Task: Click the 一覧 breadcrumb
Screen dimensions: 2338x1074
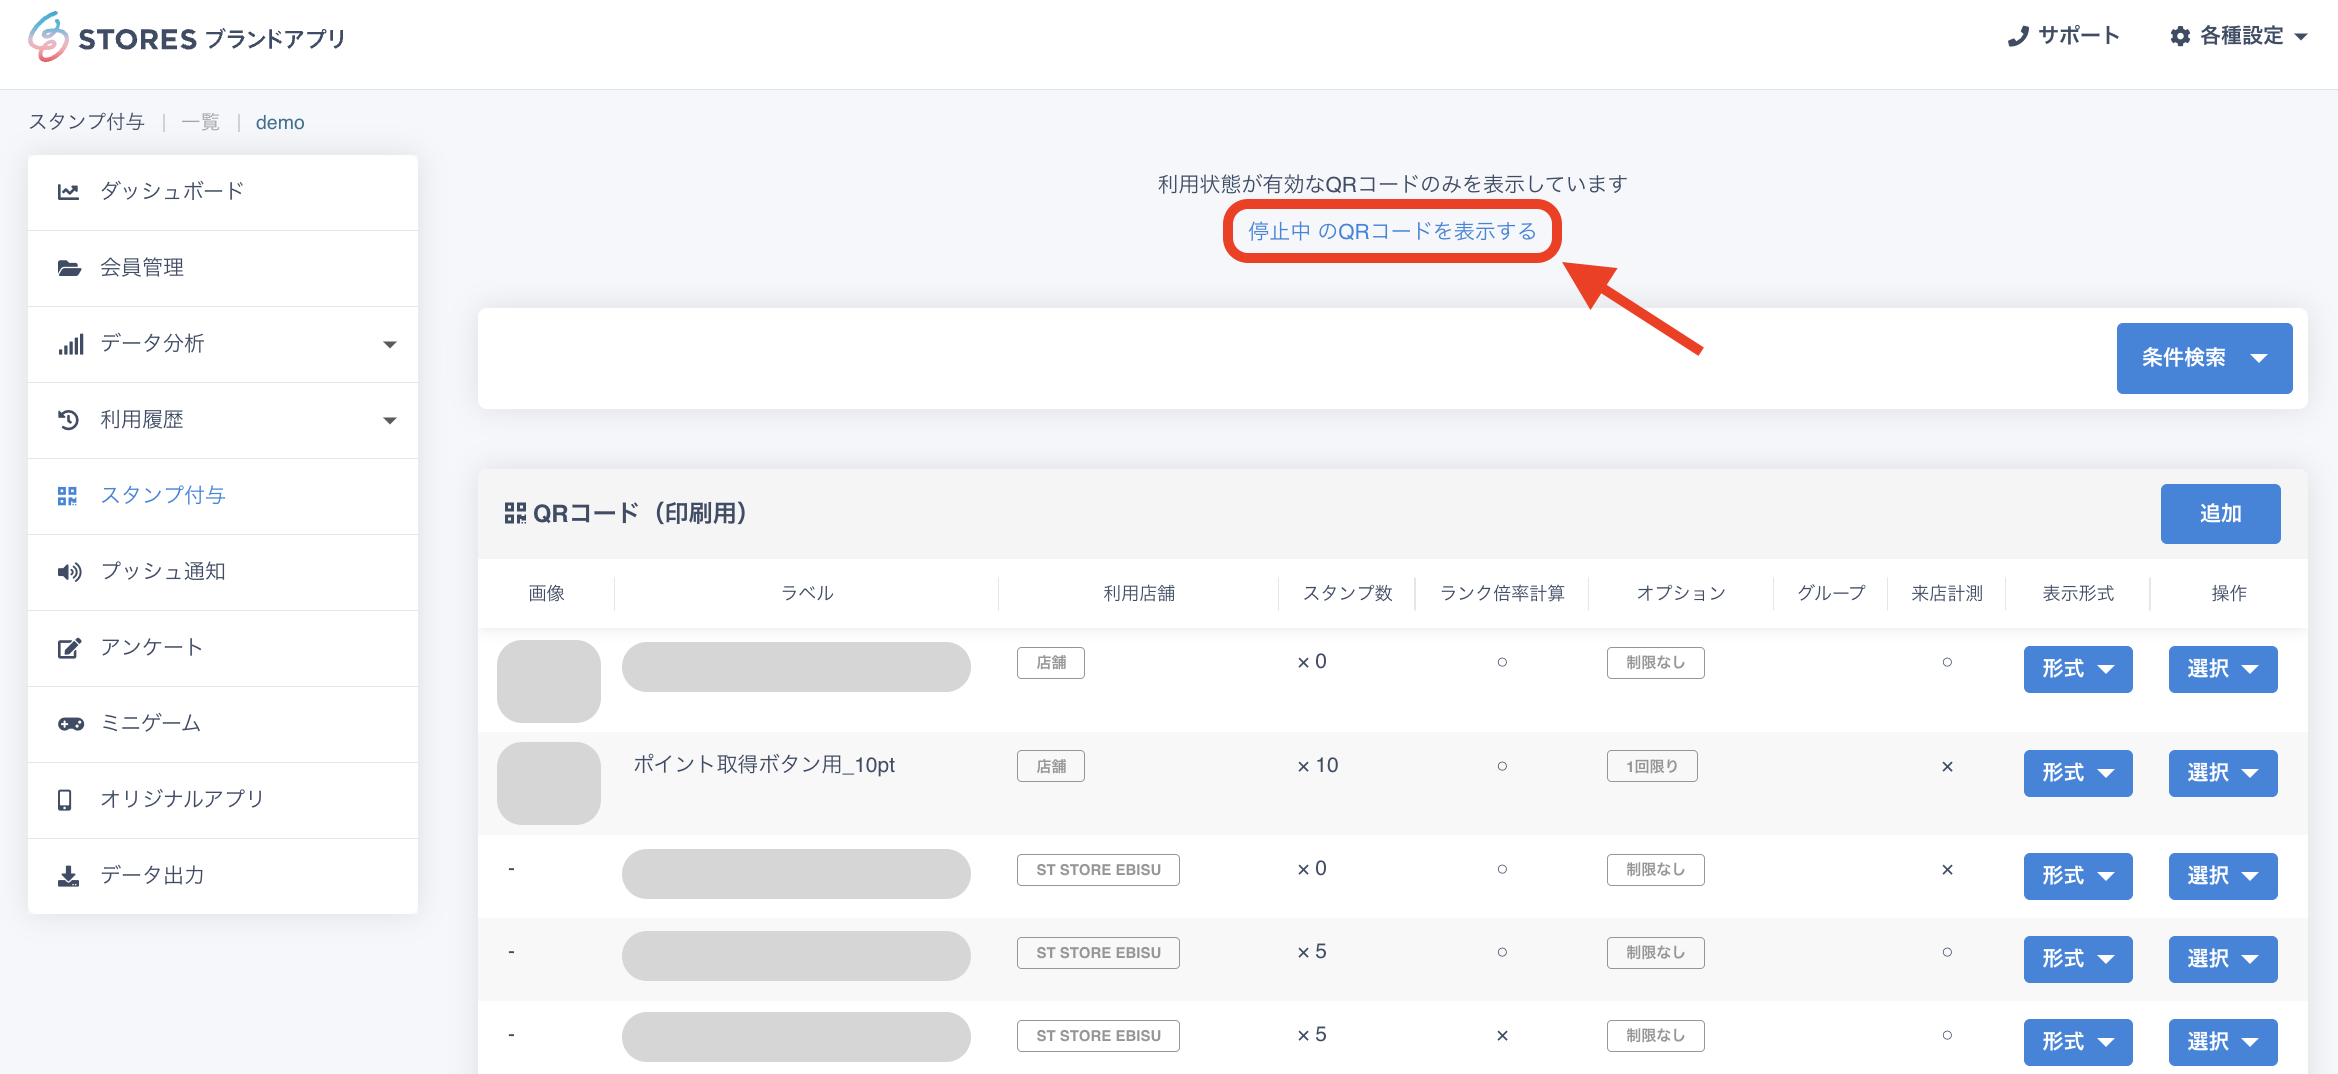Action: [x=200, y=122]
